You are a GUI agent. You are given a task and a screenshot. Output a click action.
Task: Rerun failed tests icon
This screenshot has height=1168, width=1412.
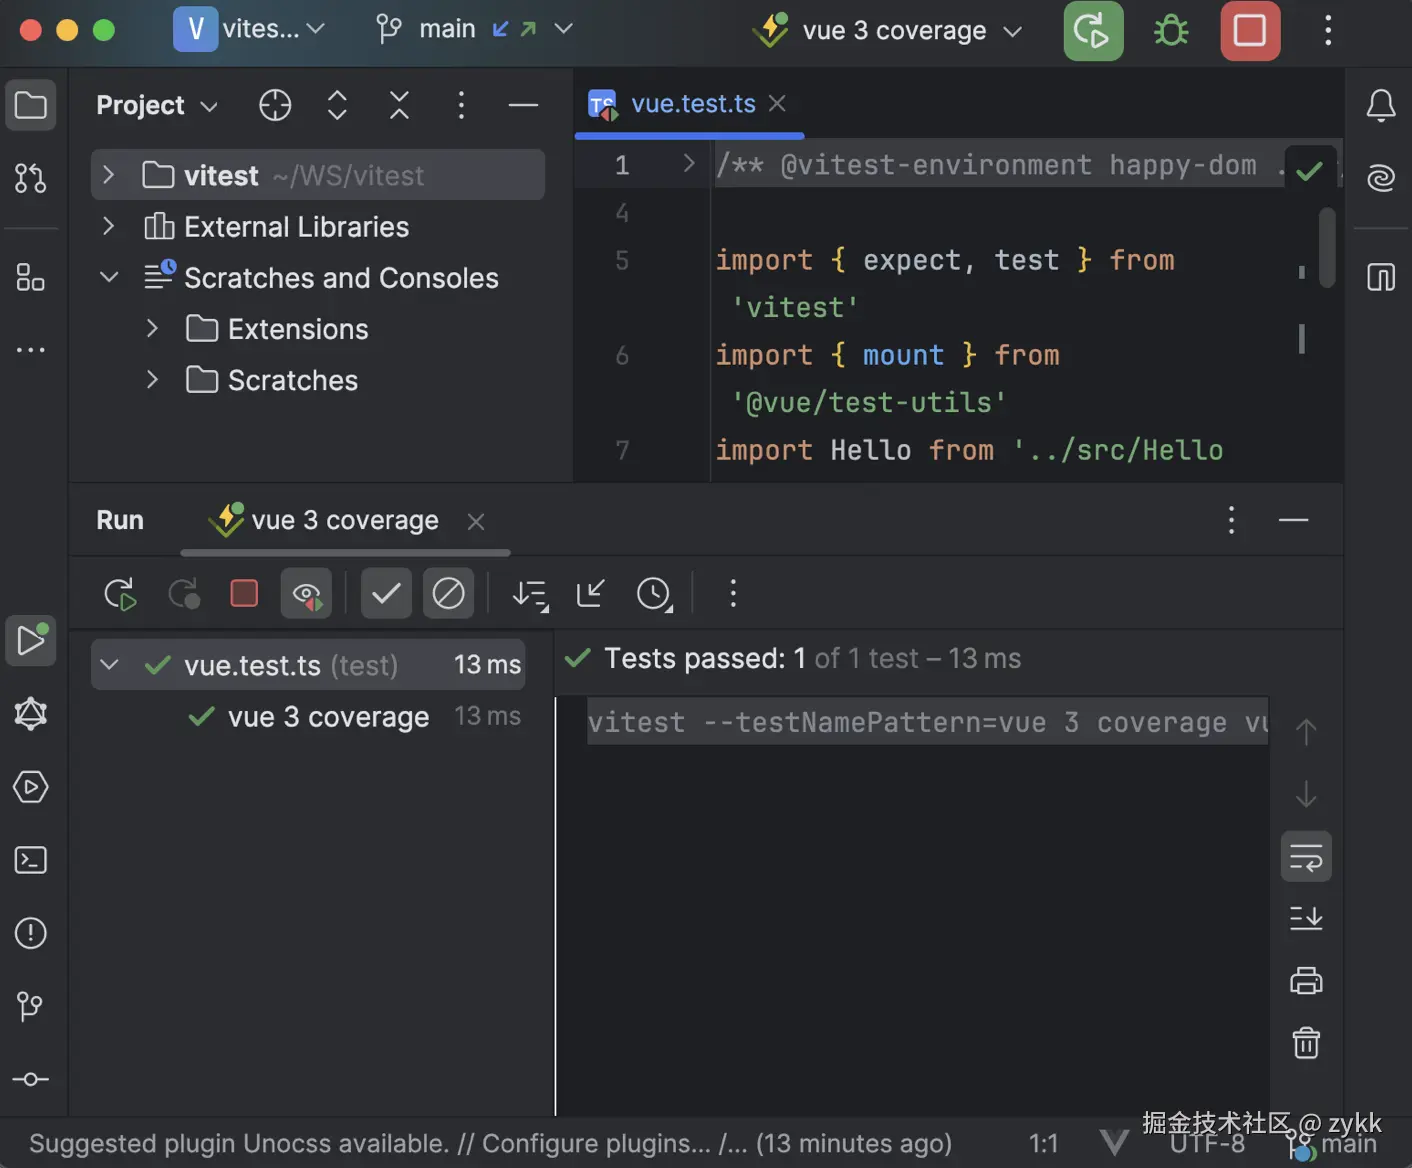point(184,594)
